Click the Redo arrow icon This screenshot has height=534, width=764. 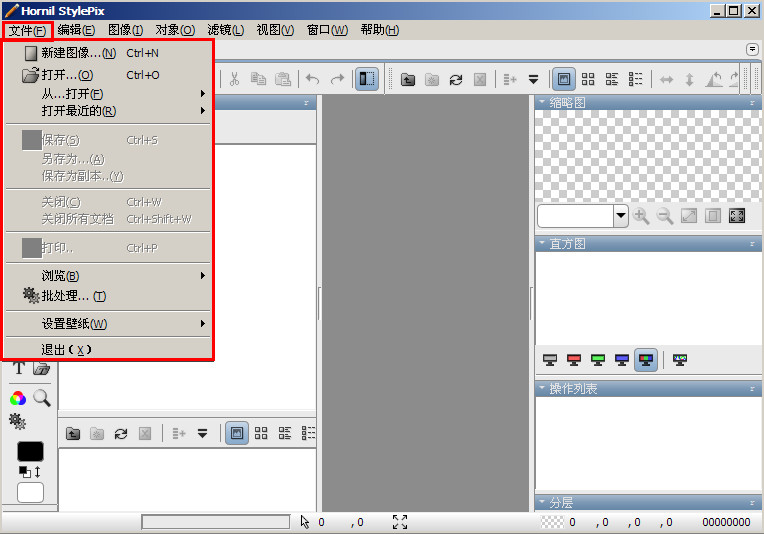point(337,79)
